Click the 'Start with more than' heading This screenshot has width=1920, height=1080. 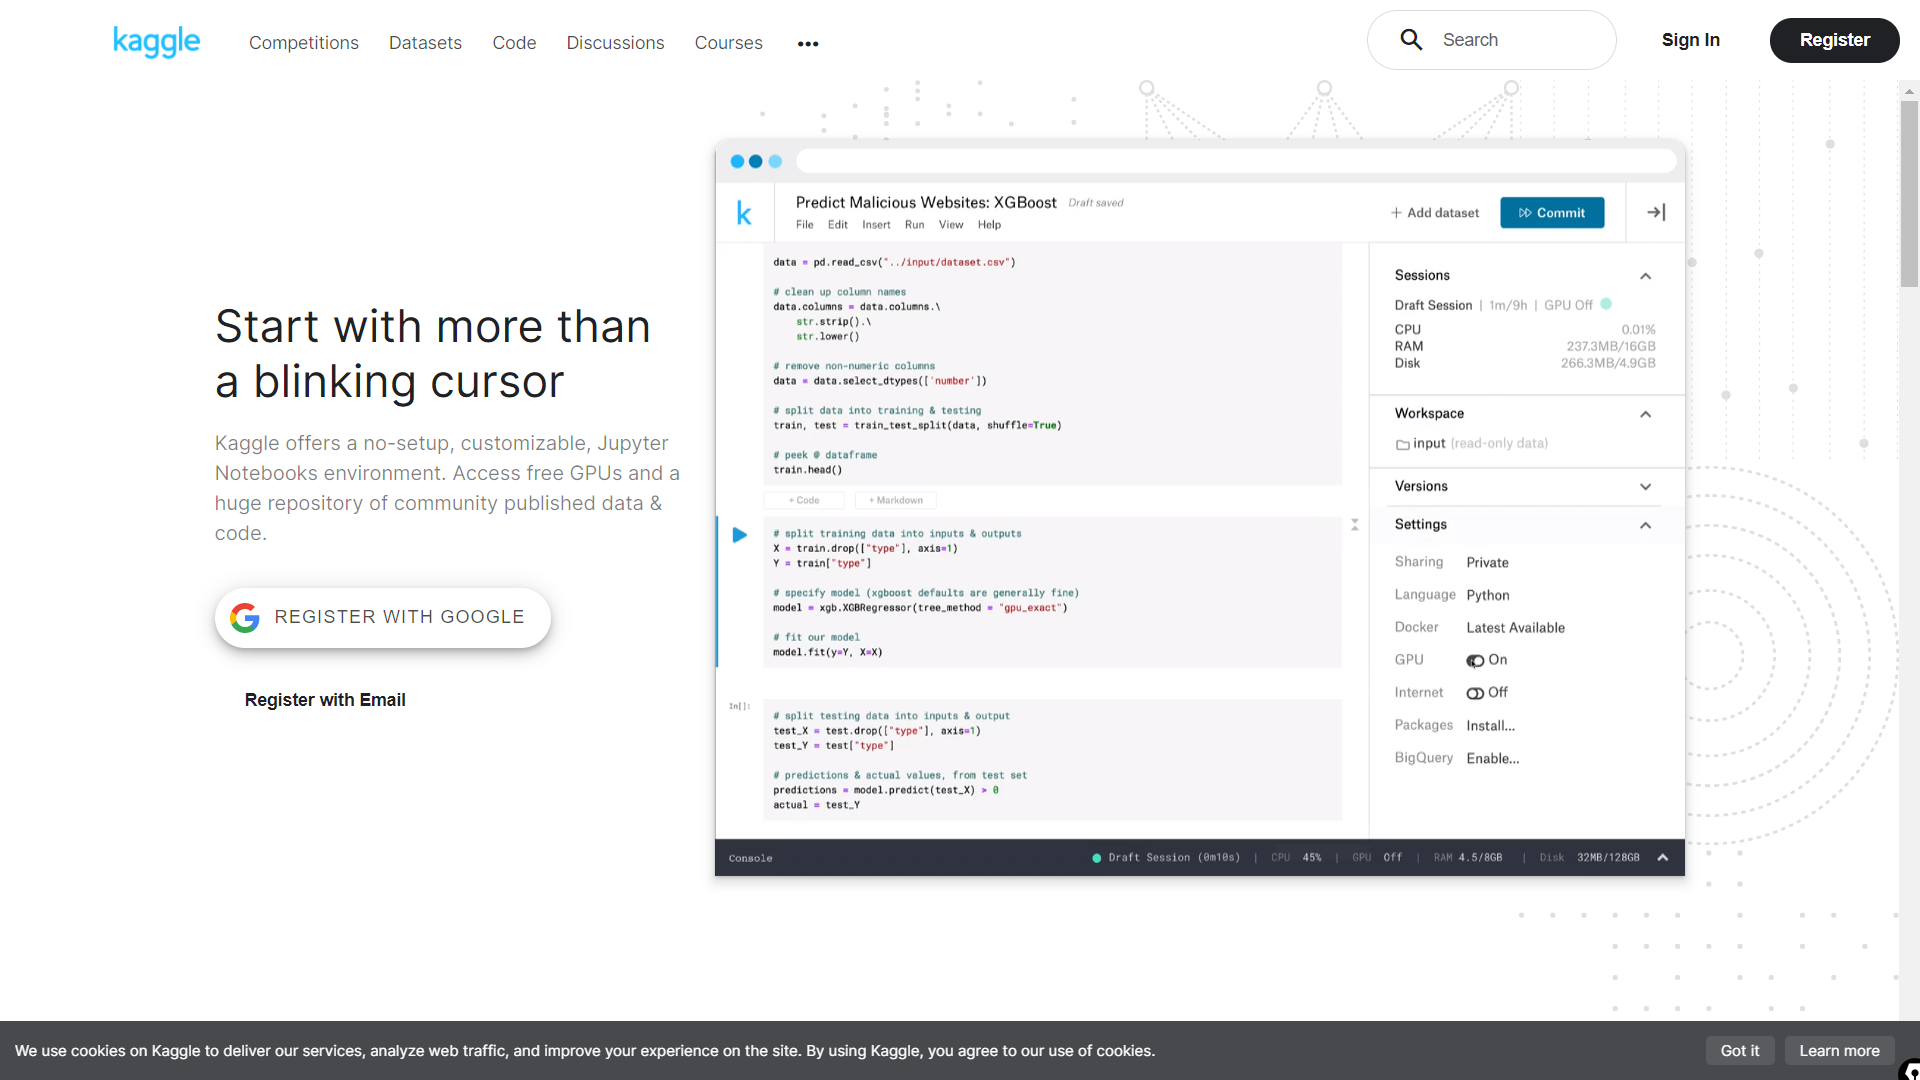click(x=433, y=327)
